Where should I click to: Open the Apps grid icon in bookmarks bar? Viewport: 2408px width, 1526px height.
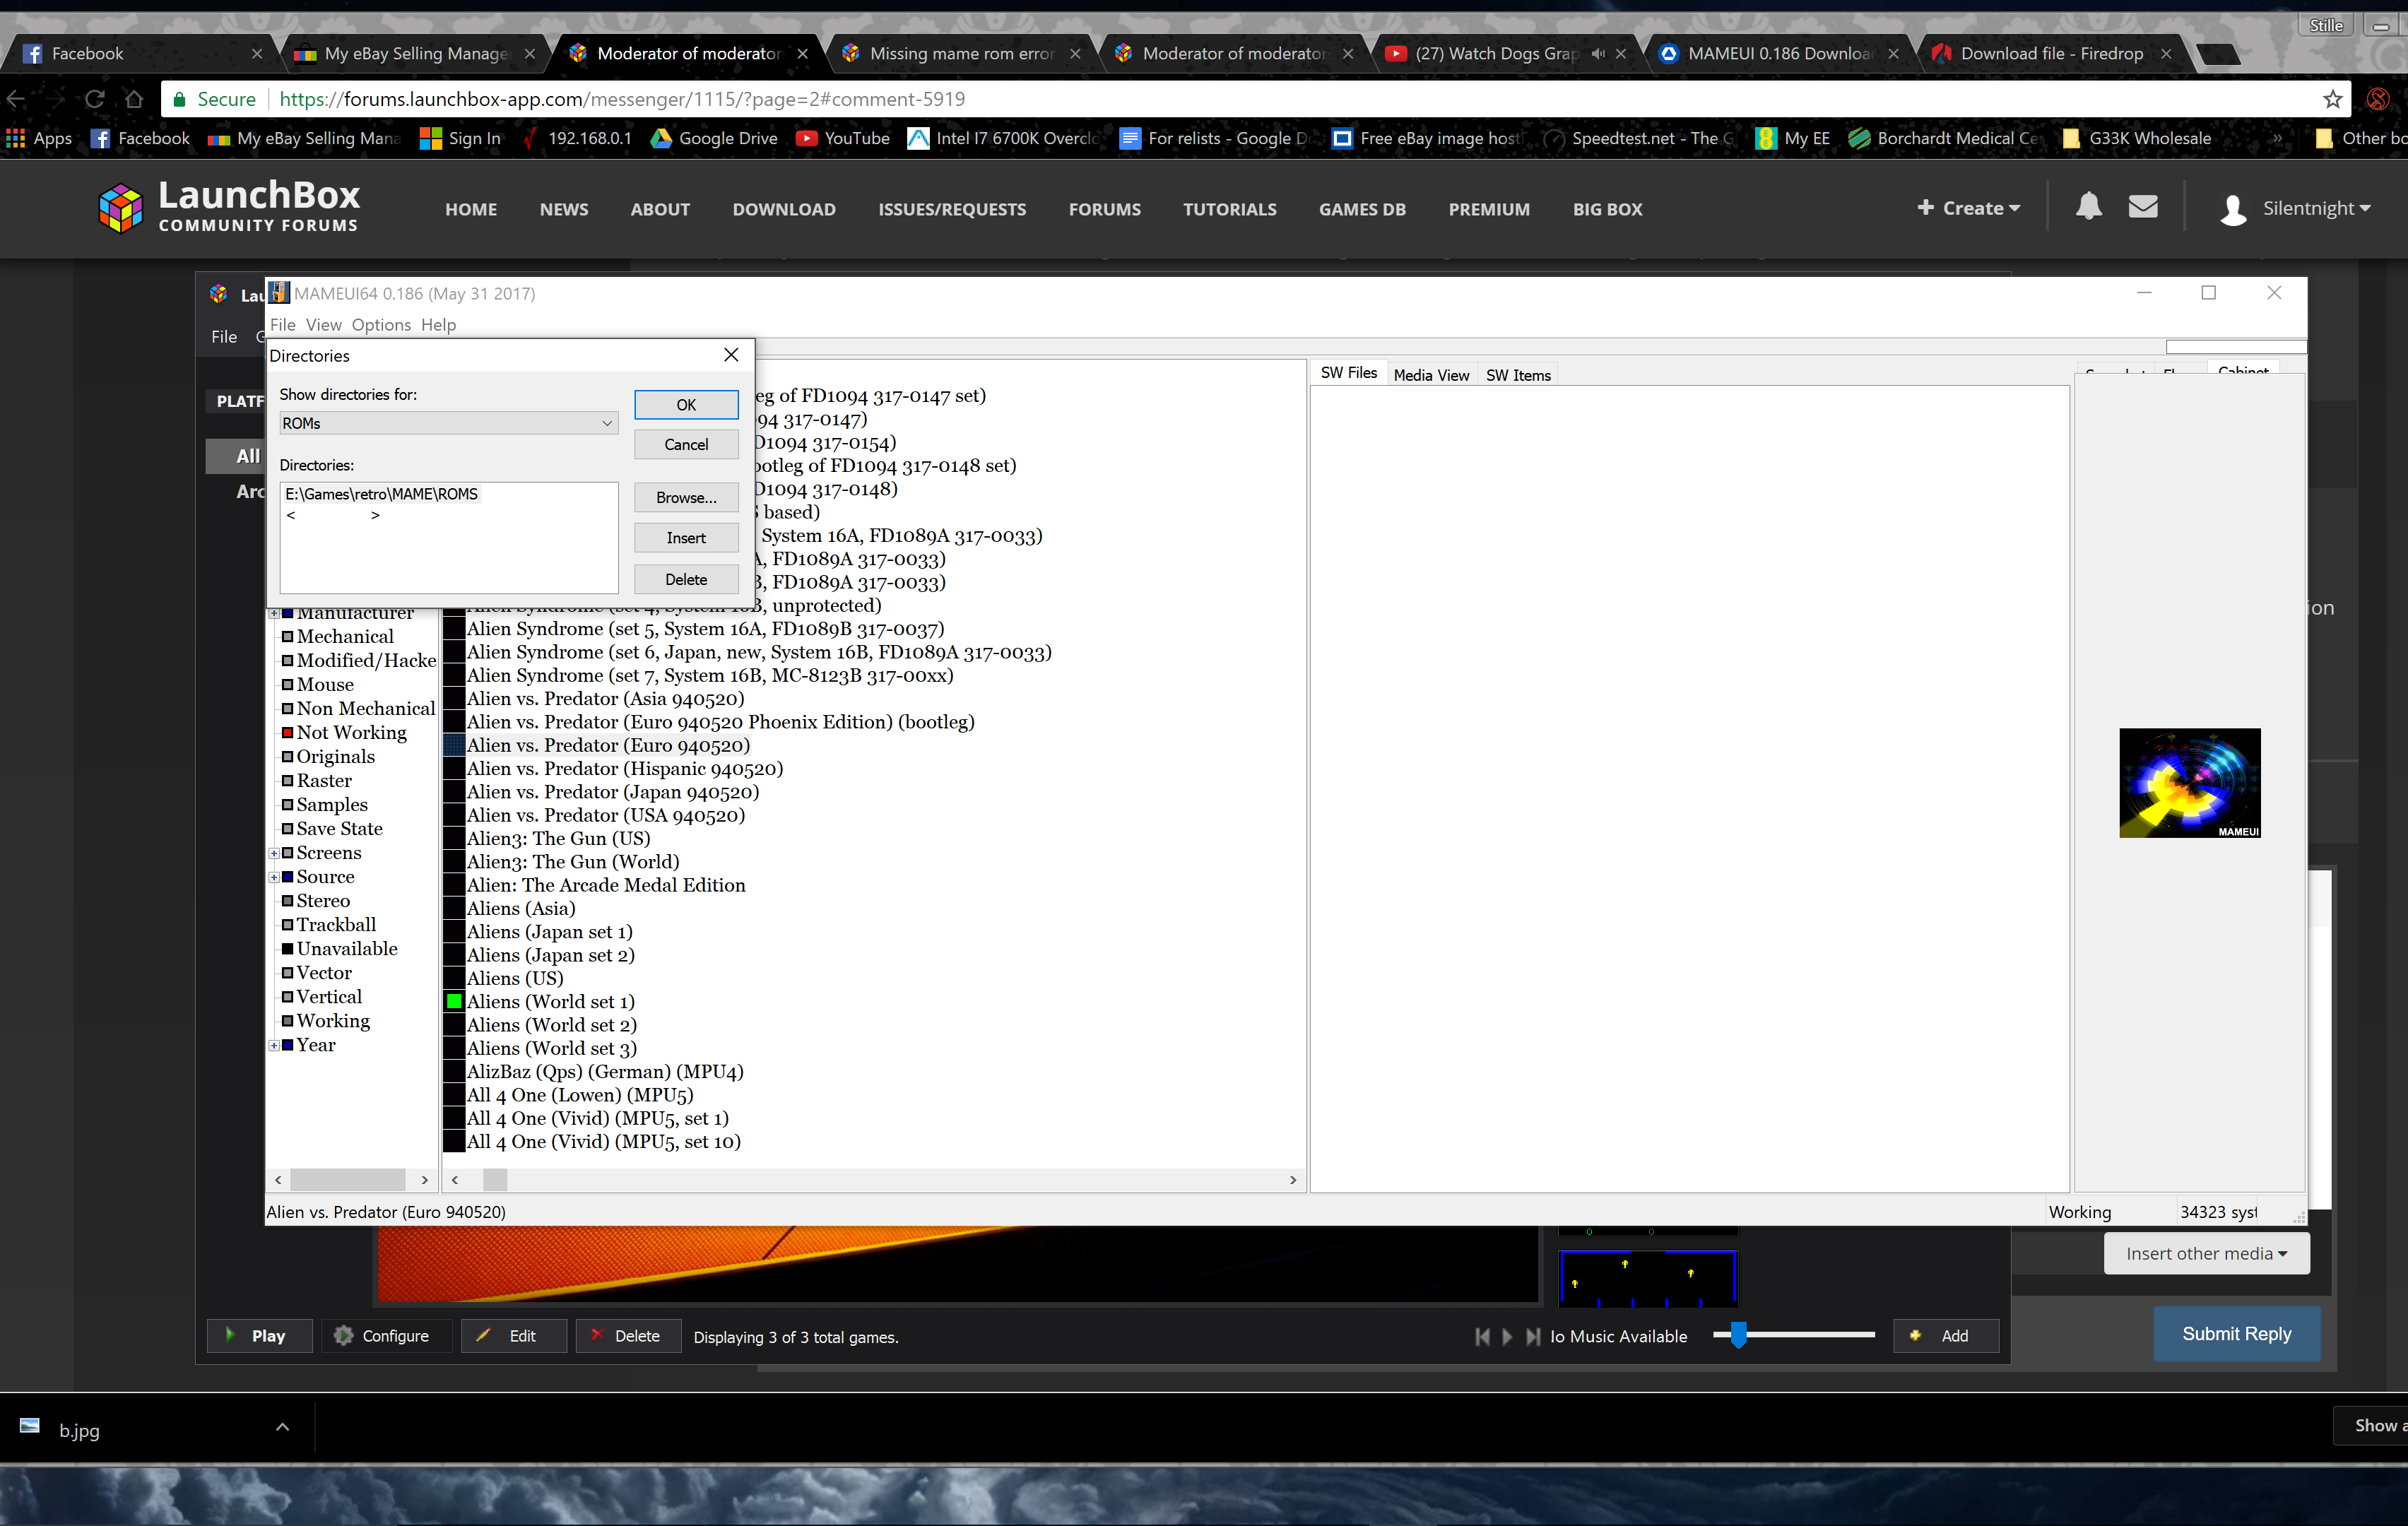point(16,138)
